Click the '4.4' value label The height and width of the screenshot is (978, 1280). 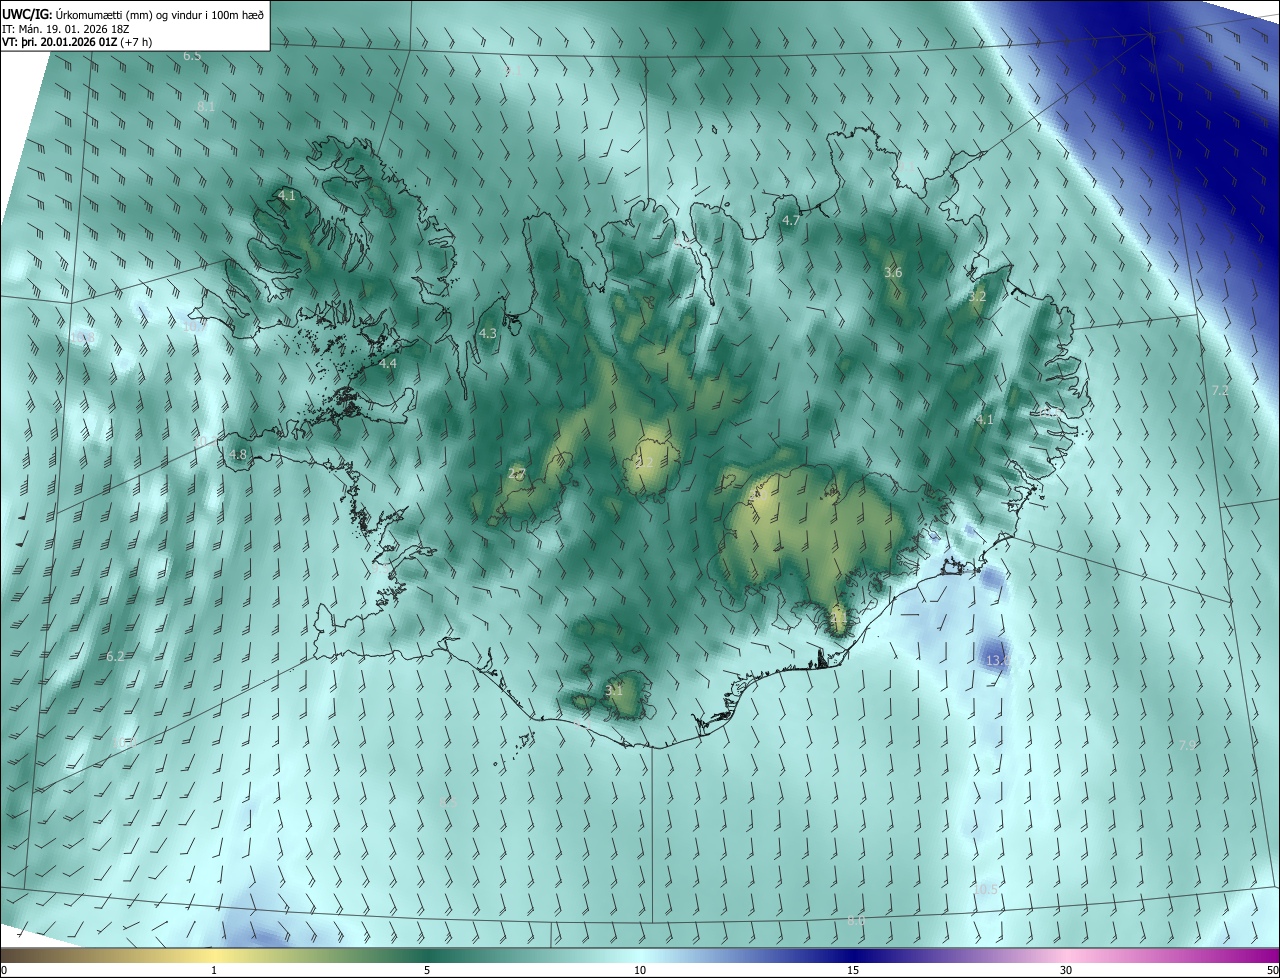tap(388, 364)
